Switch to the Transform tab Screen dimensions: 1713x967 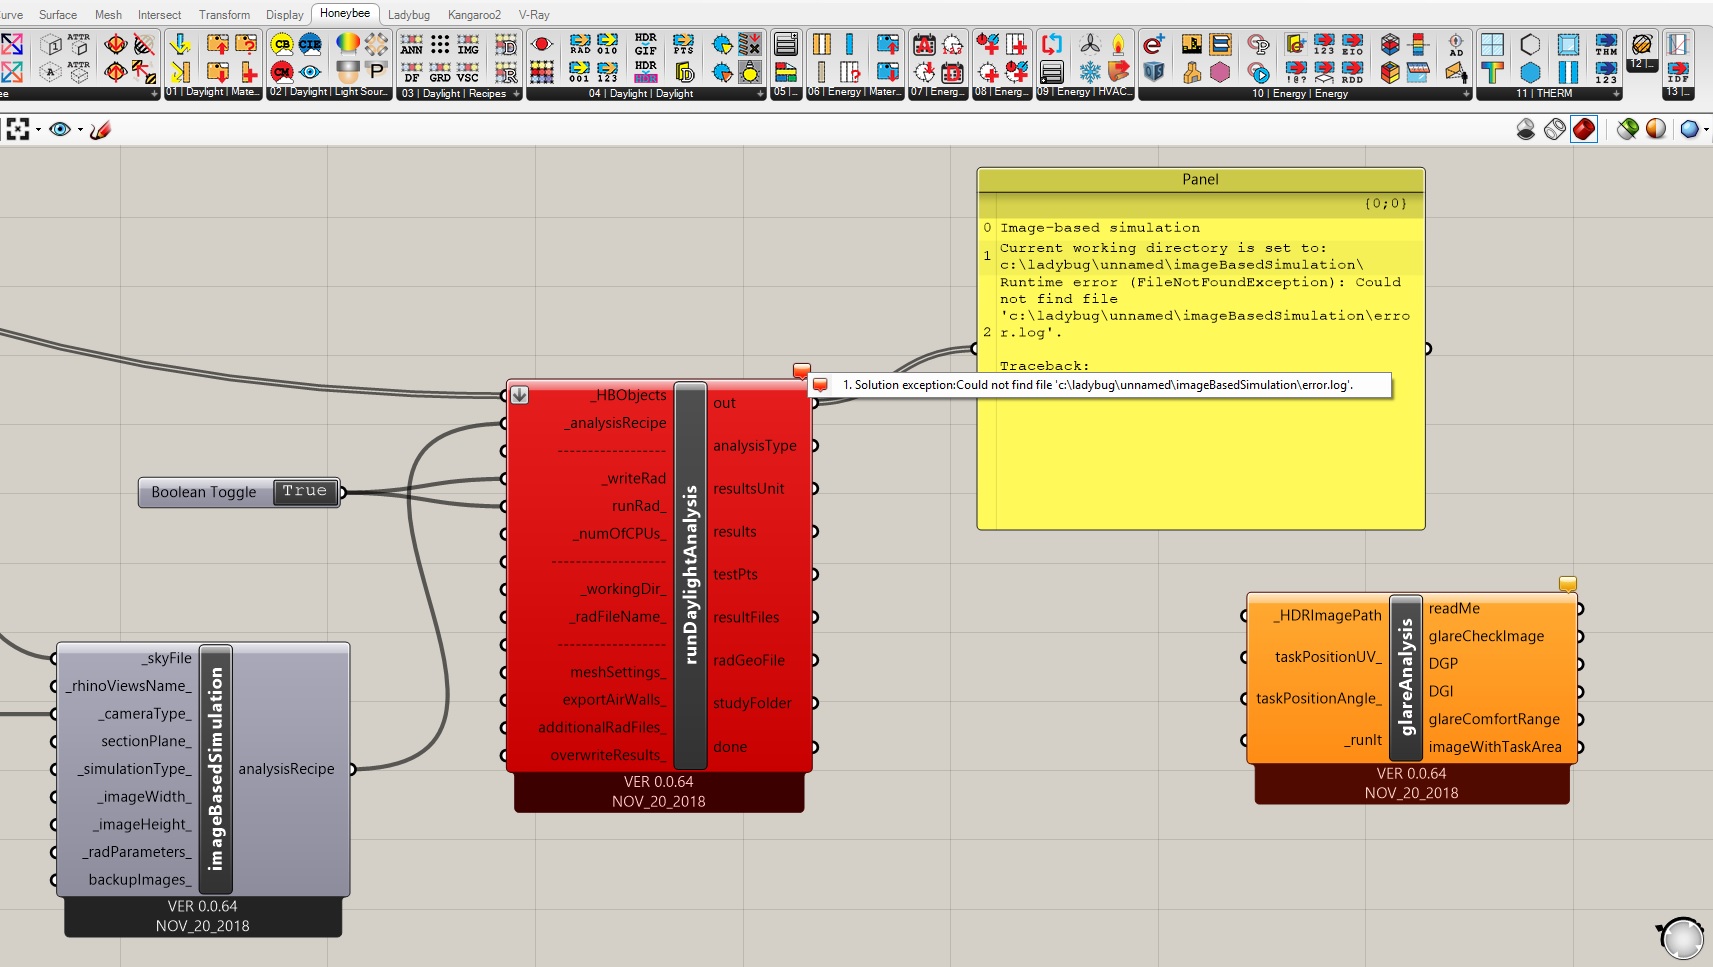click(224, 15)
